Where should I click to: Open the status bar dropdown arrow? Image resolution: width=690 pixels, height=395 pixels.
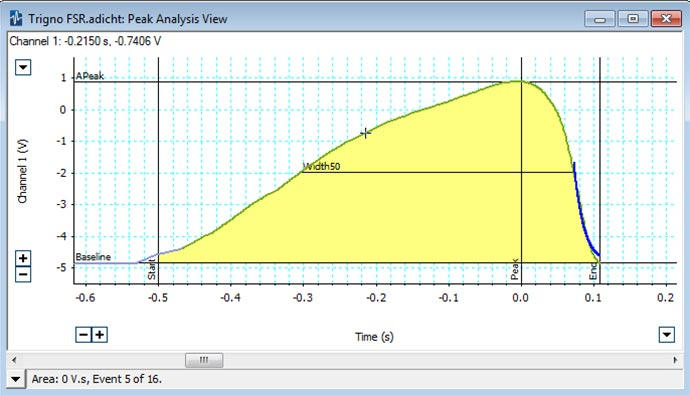pyautogui.click(x=15, y=379)
